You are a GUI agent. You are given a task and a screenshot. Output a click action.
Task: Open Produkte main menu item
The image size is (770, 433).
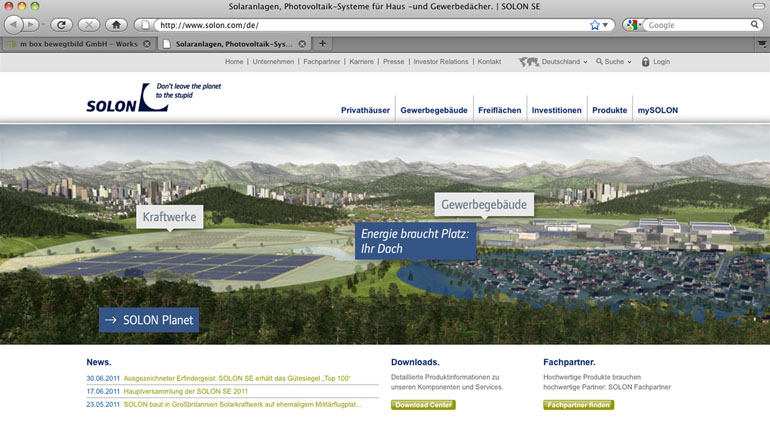click(x=609, y=110)
